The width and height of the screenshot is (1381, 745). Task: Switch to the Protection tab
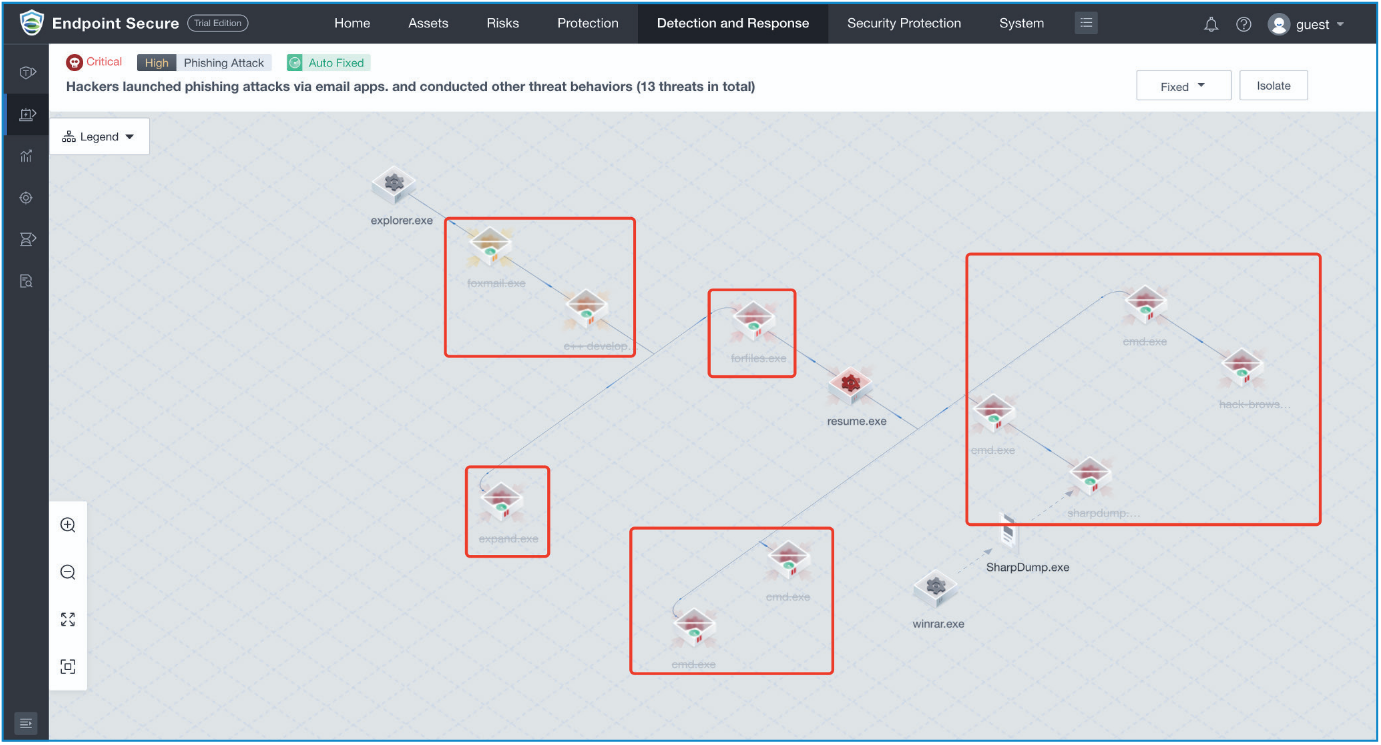tap(588, 23)
